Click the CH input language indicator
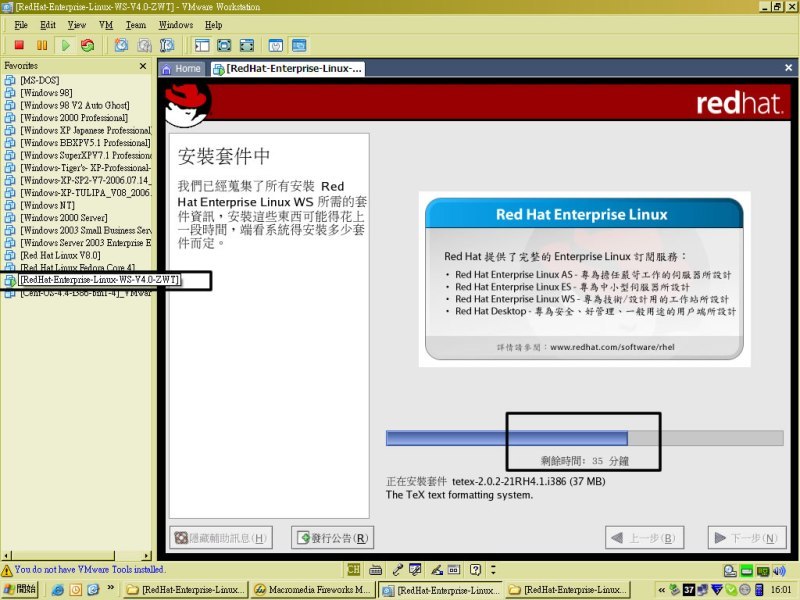The height and width of the screenshot is (600, 800). click(353, 569)
